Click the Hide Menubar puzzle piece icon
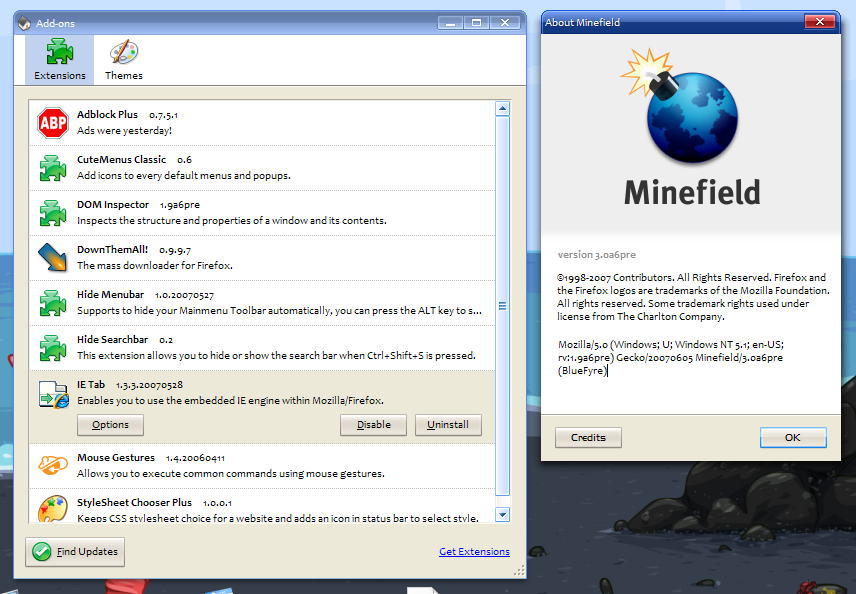856x594 pixels. tap(52, 303)
